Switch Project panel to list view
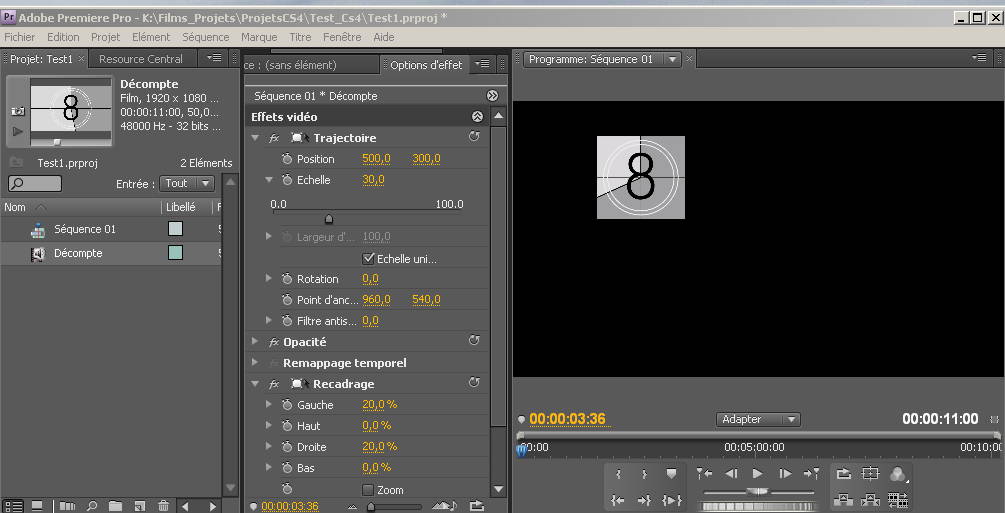This screenshot has width=1005, height=513. click(13, 506)
